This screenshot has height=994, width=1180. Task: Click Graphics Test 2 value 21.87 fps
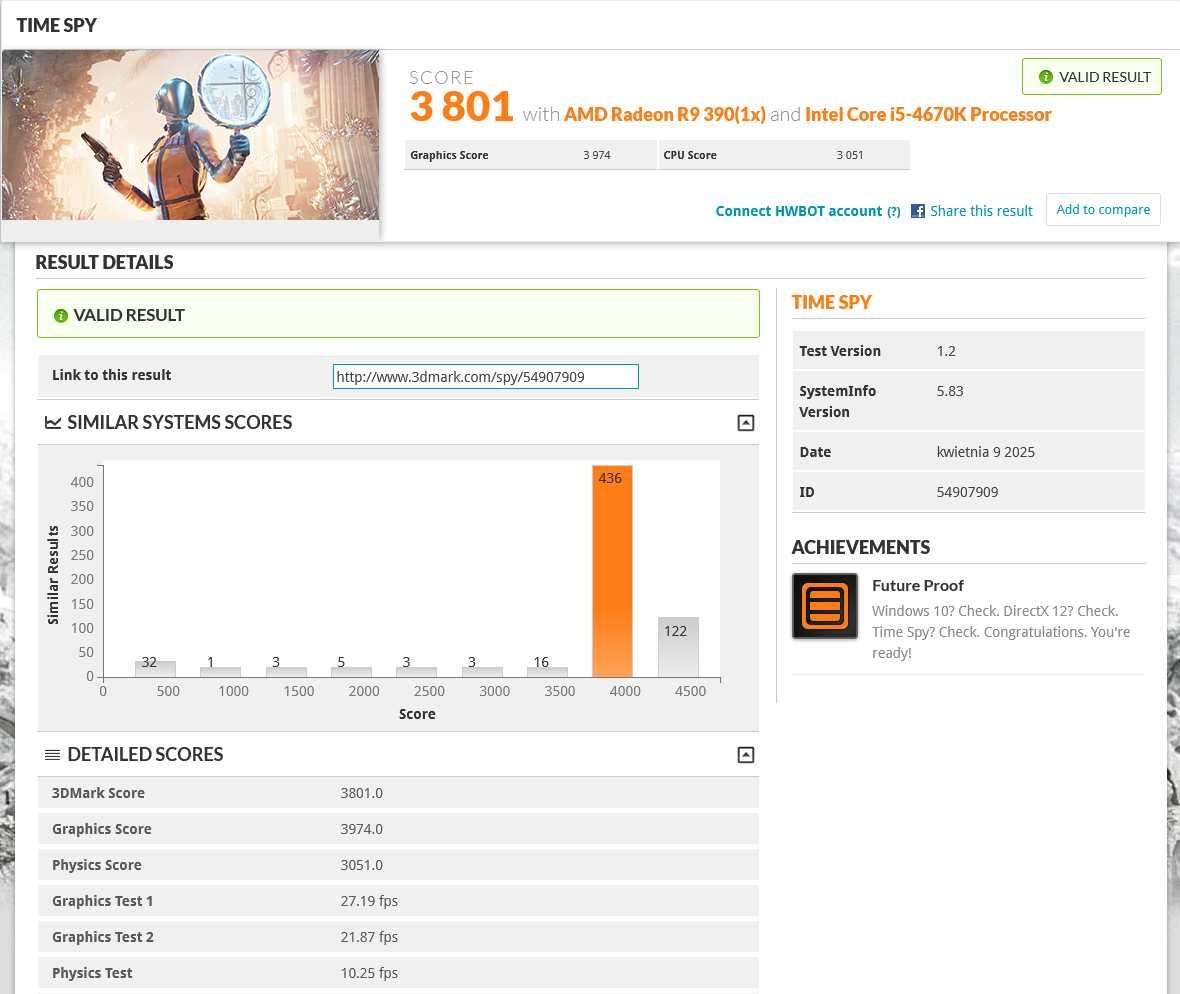pyautogui.click(x=369, y=938)
